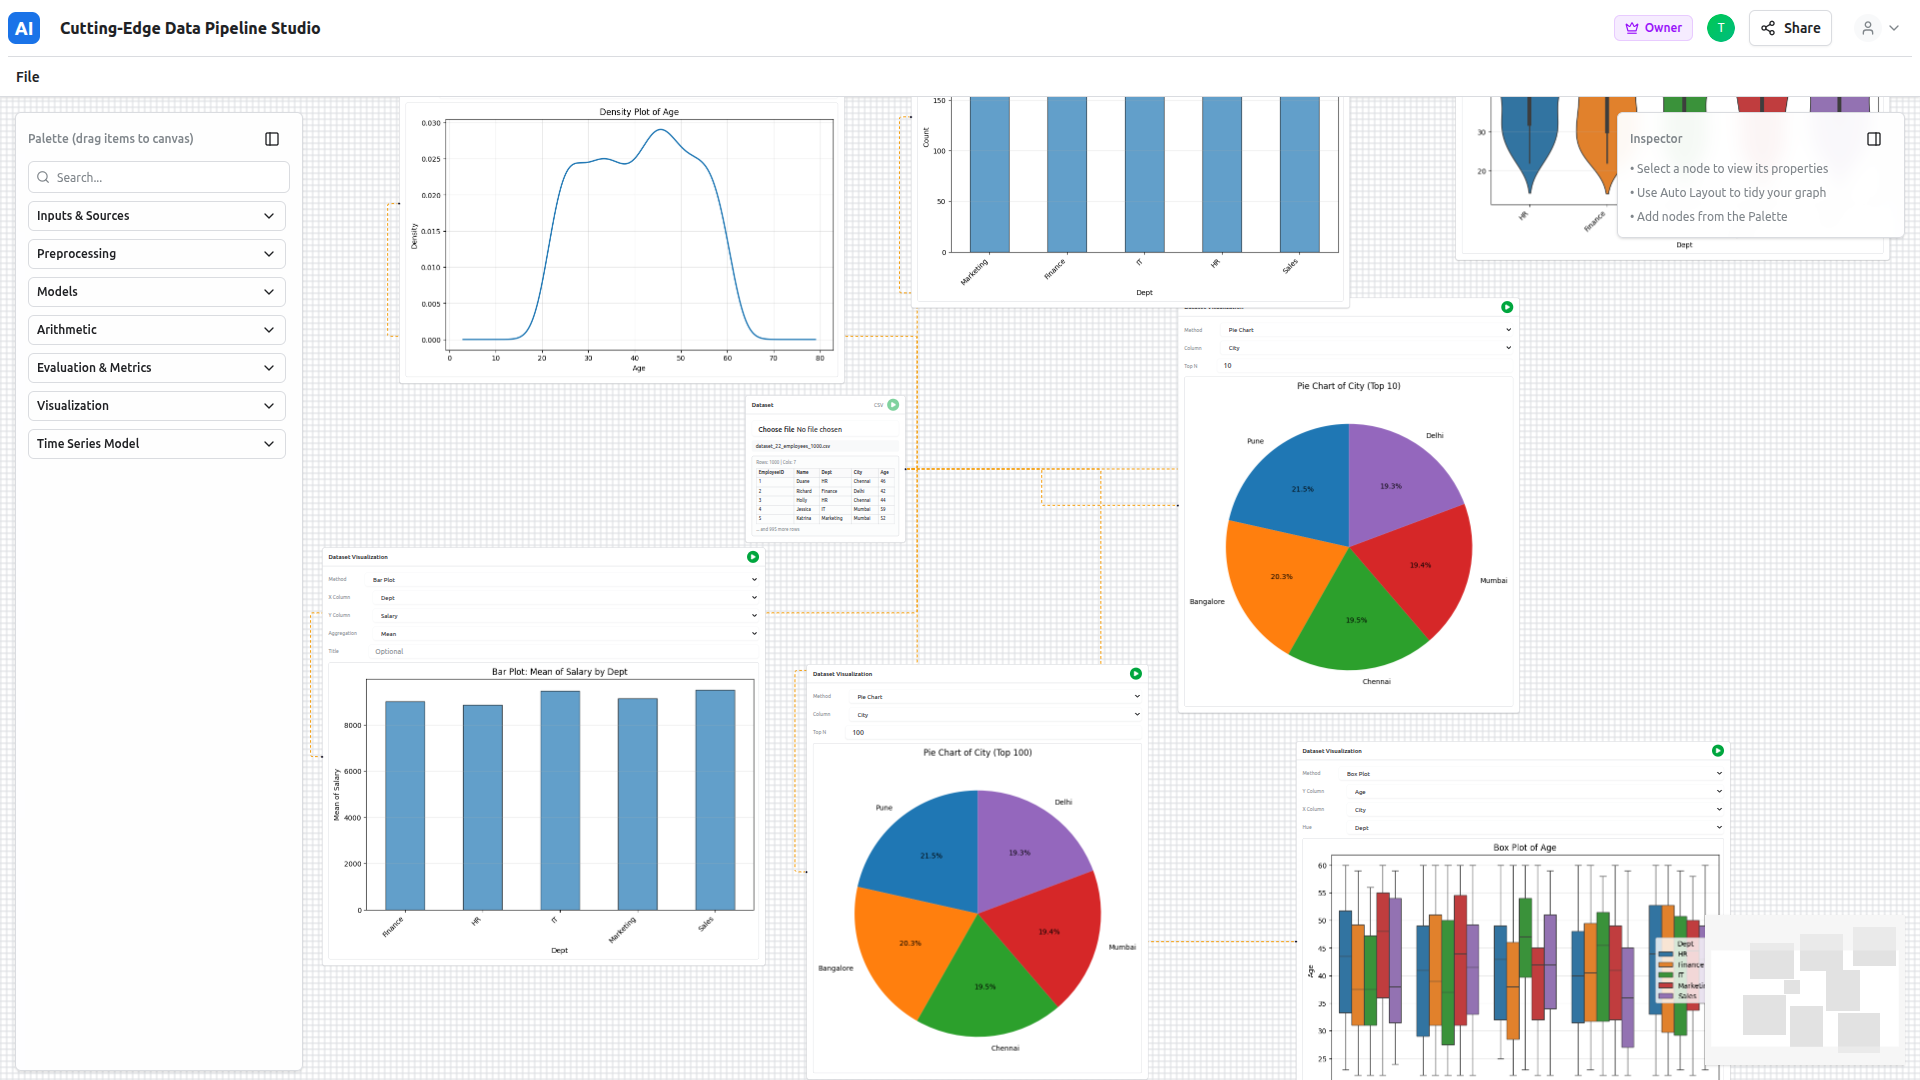The height and width of the screenshot is (1080, 1920).
Task: Expand the Preprocessing palette section
Action: click(x=157, y=254)
